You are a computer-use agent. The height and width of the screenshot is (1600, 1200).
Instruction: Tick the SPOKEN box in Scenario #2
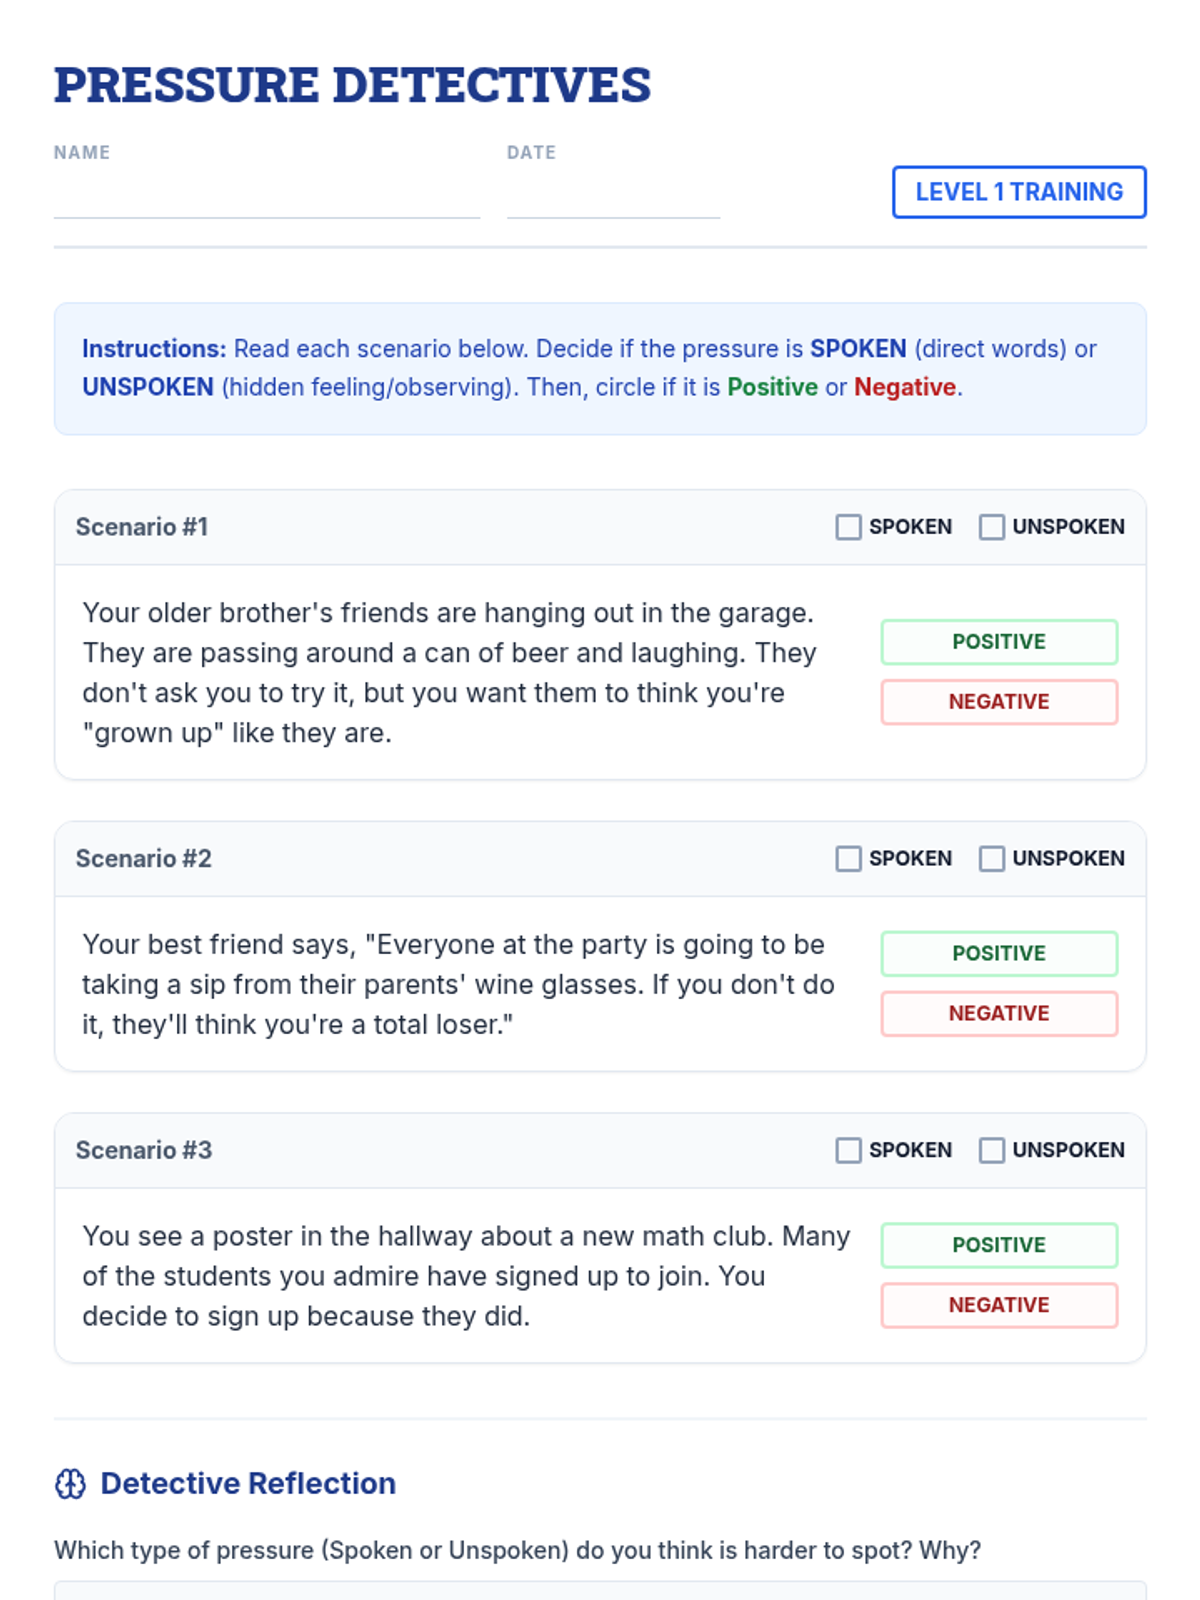coord(848,859)
